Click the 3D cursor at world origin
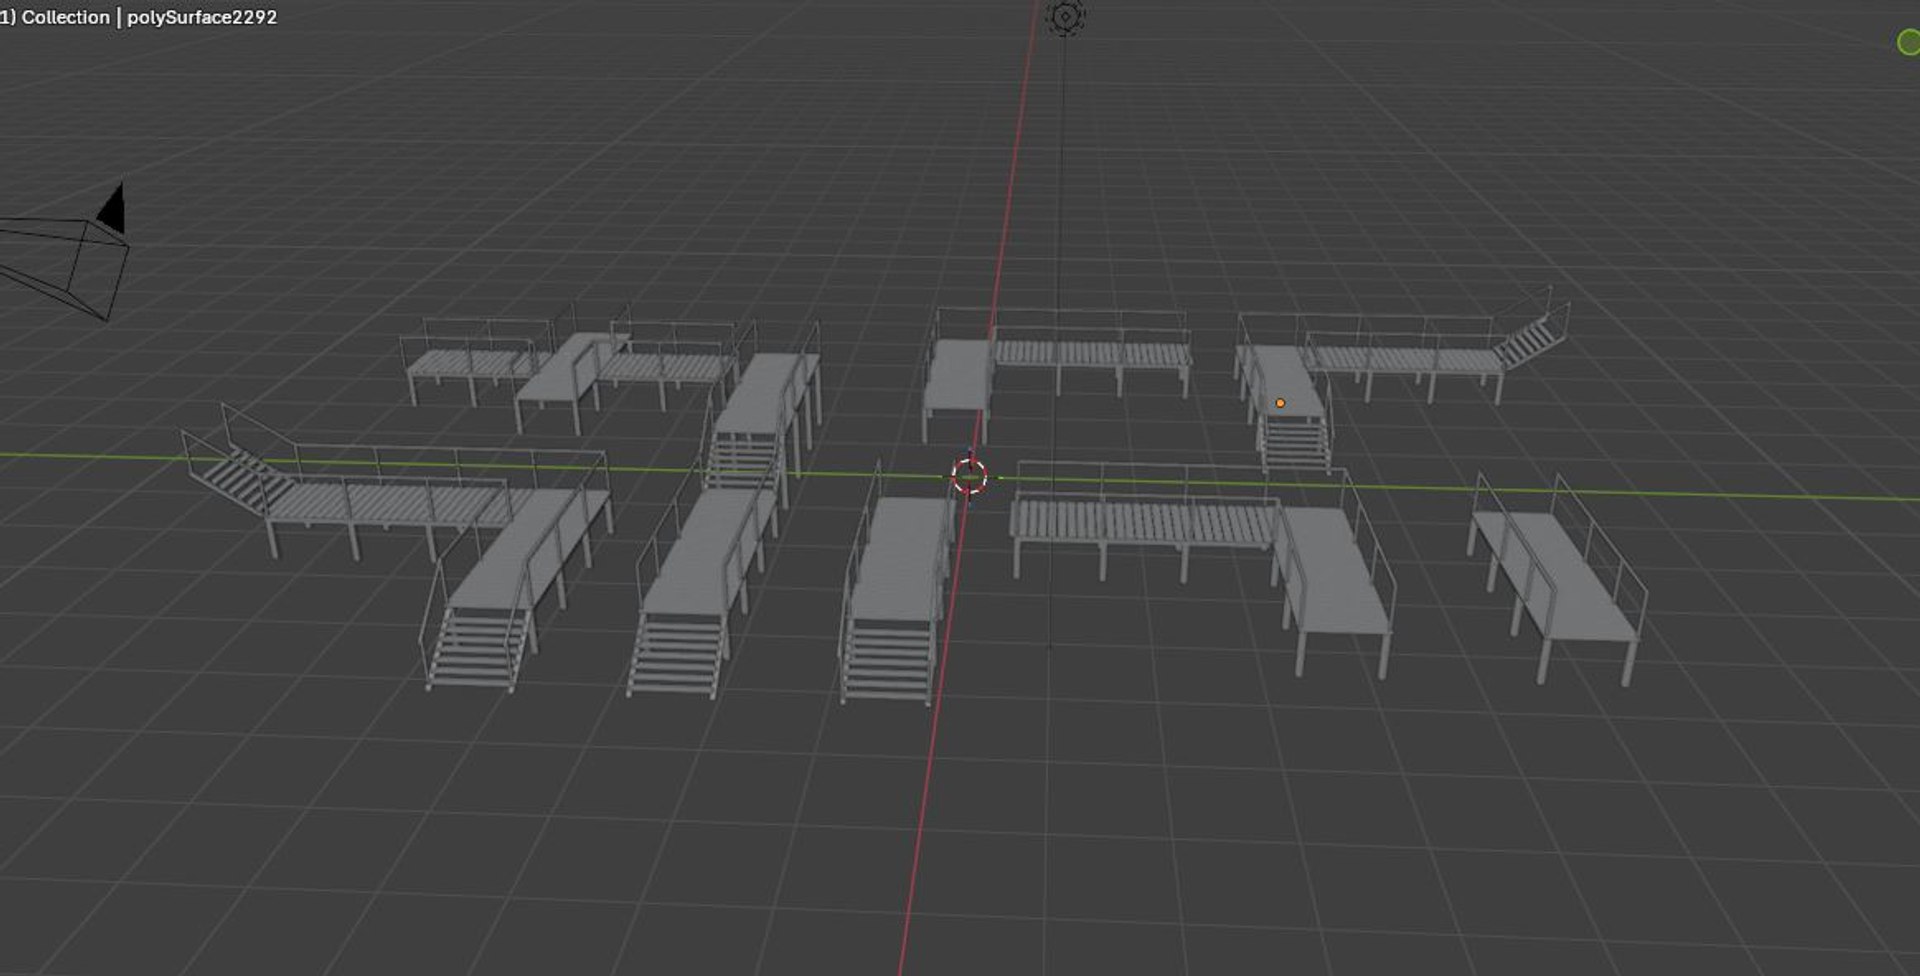1920x976 pixels. [969, 477]
